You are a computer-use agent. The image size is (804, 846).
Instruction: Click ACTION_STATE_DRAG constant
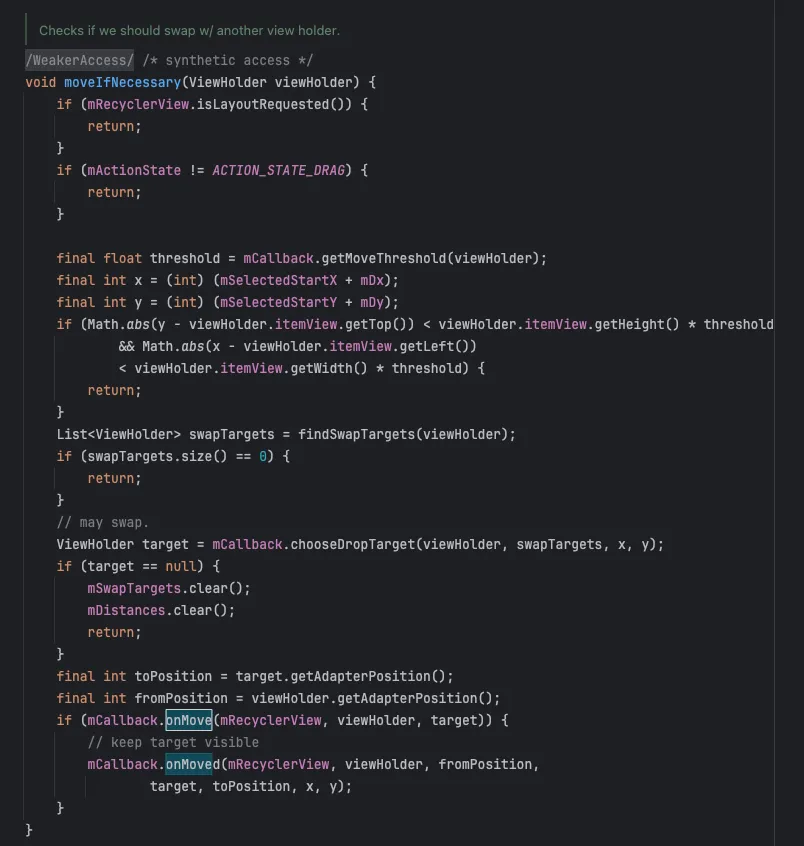[x=278, y=170]
